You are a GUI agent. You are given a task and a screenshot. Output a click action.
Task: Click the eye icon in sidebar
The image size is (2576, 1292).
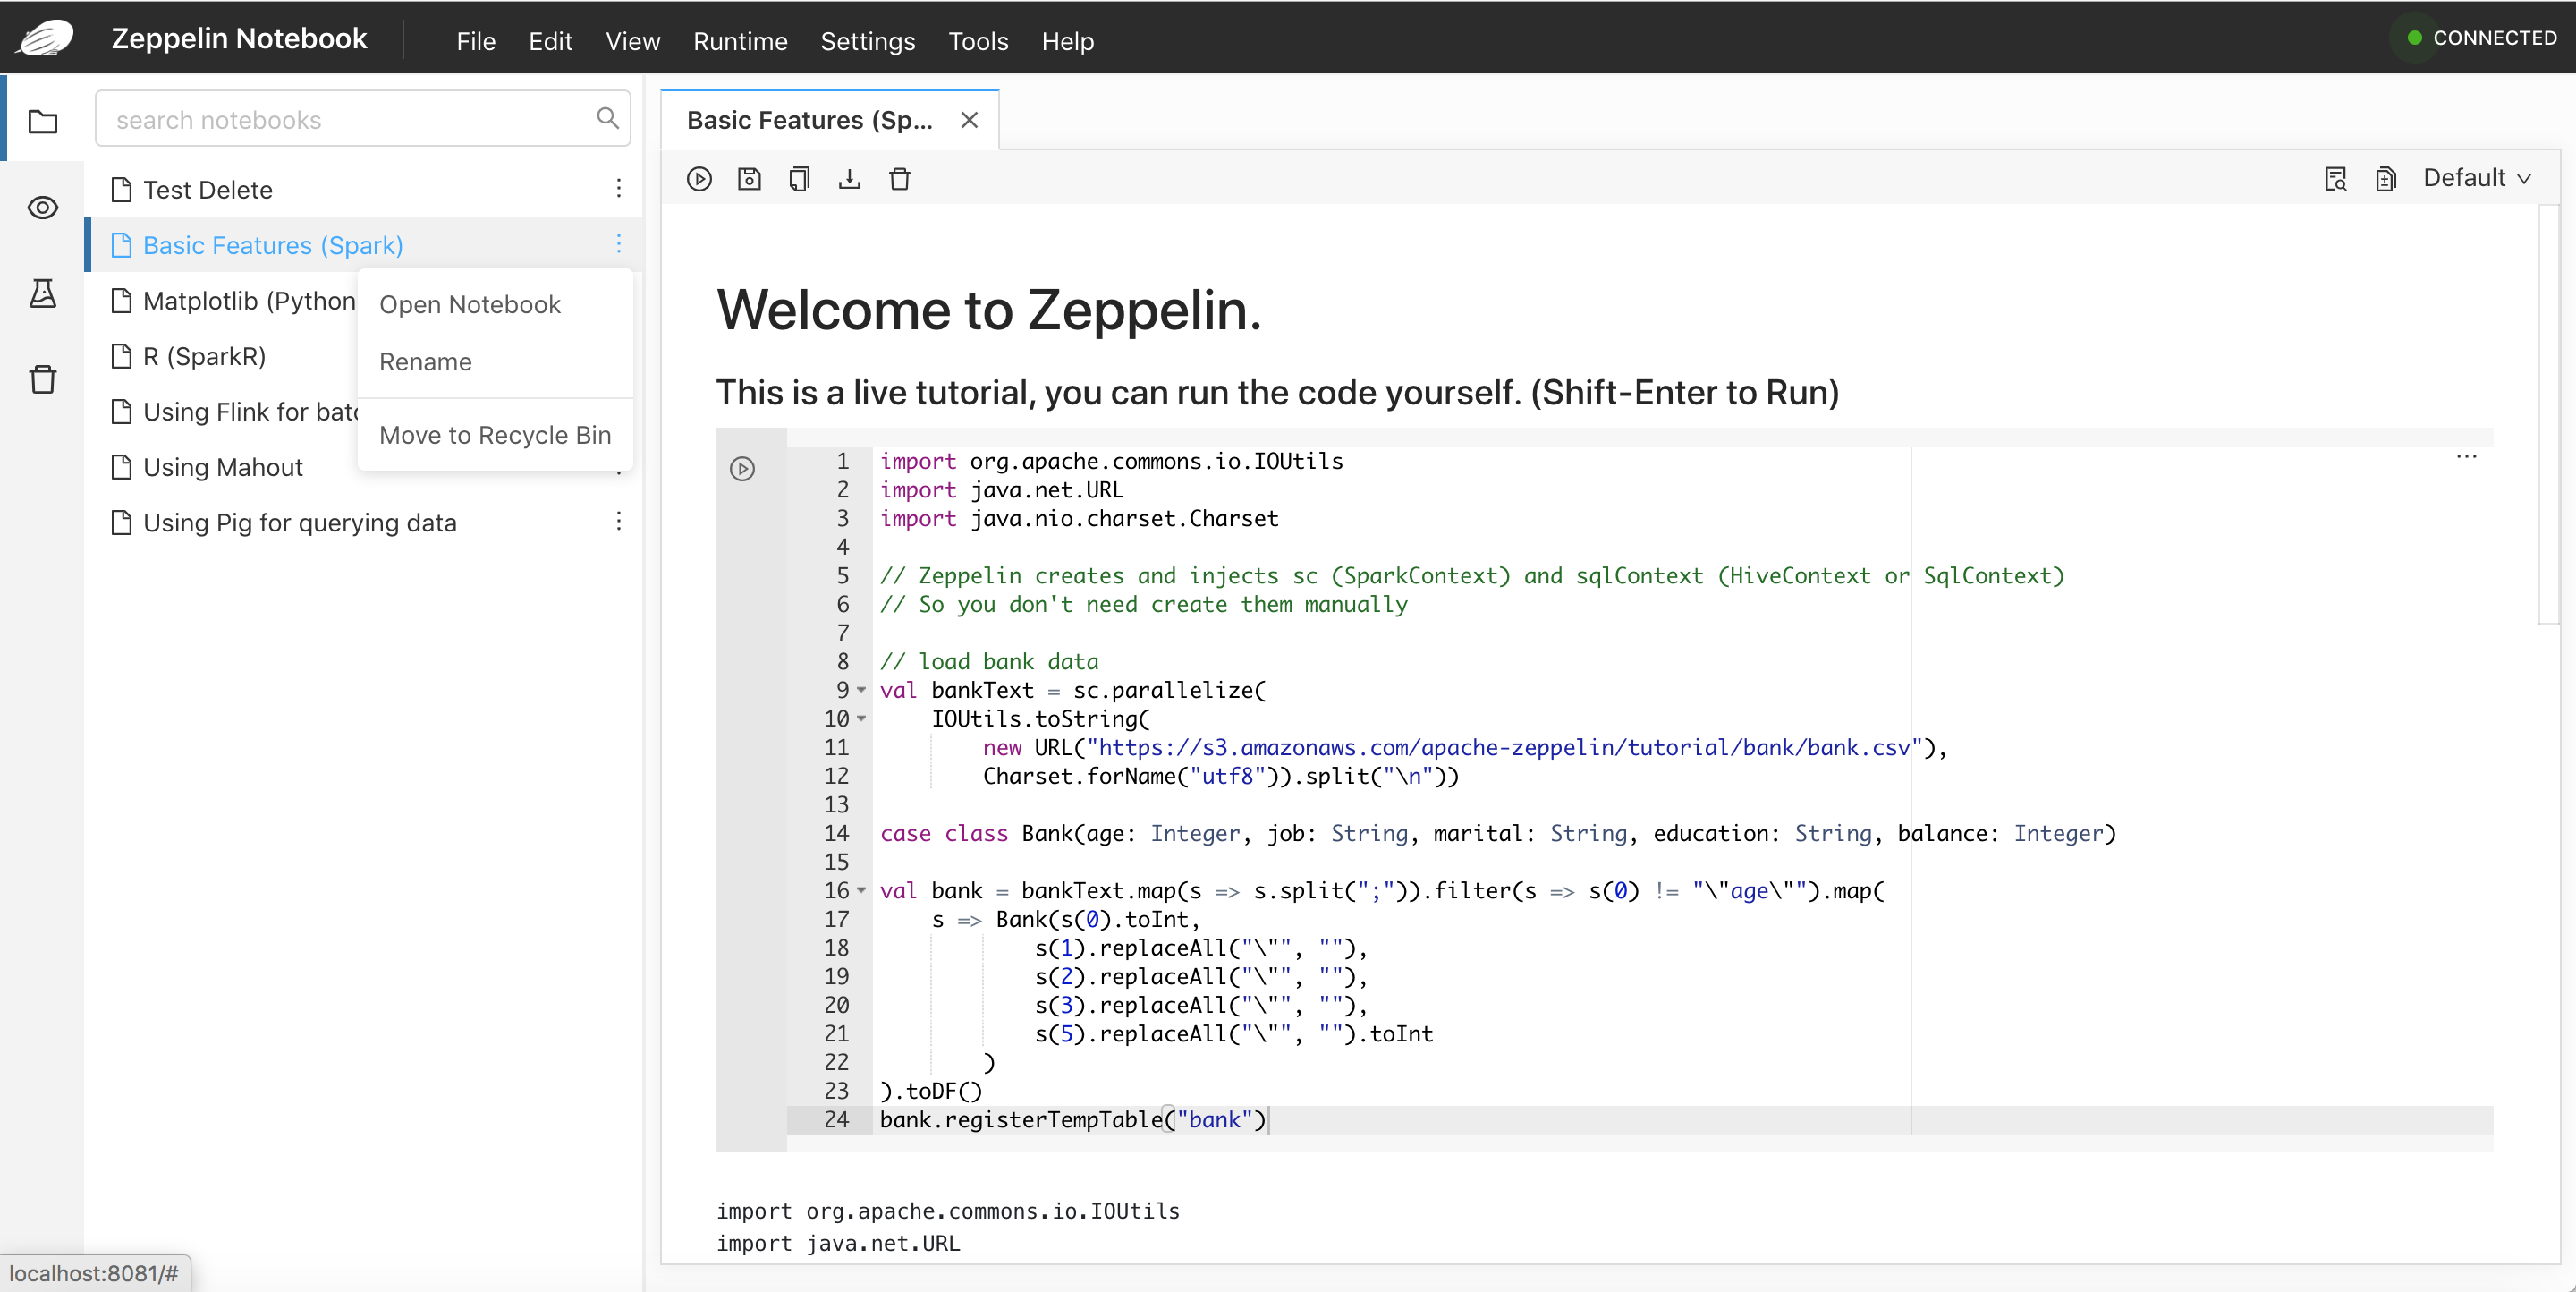42,207
